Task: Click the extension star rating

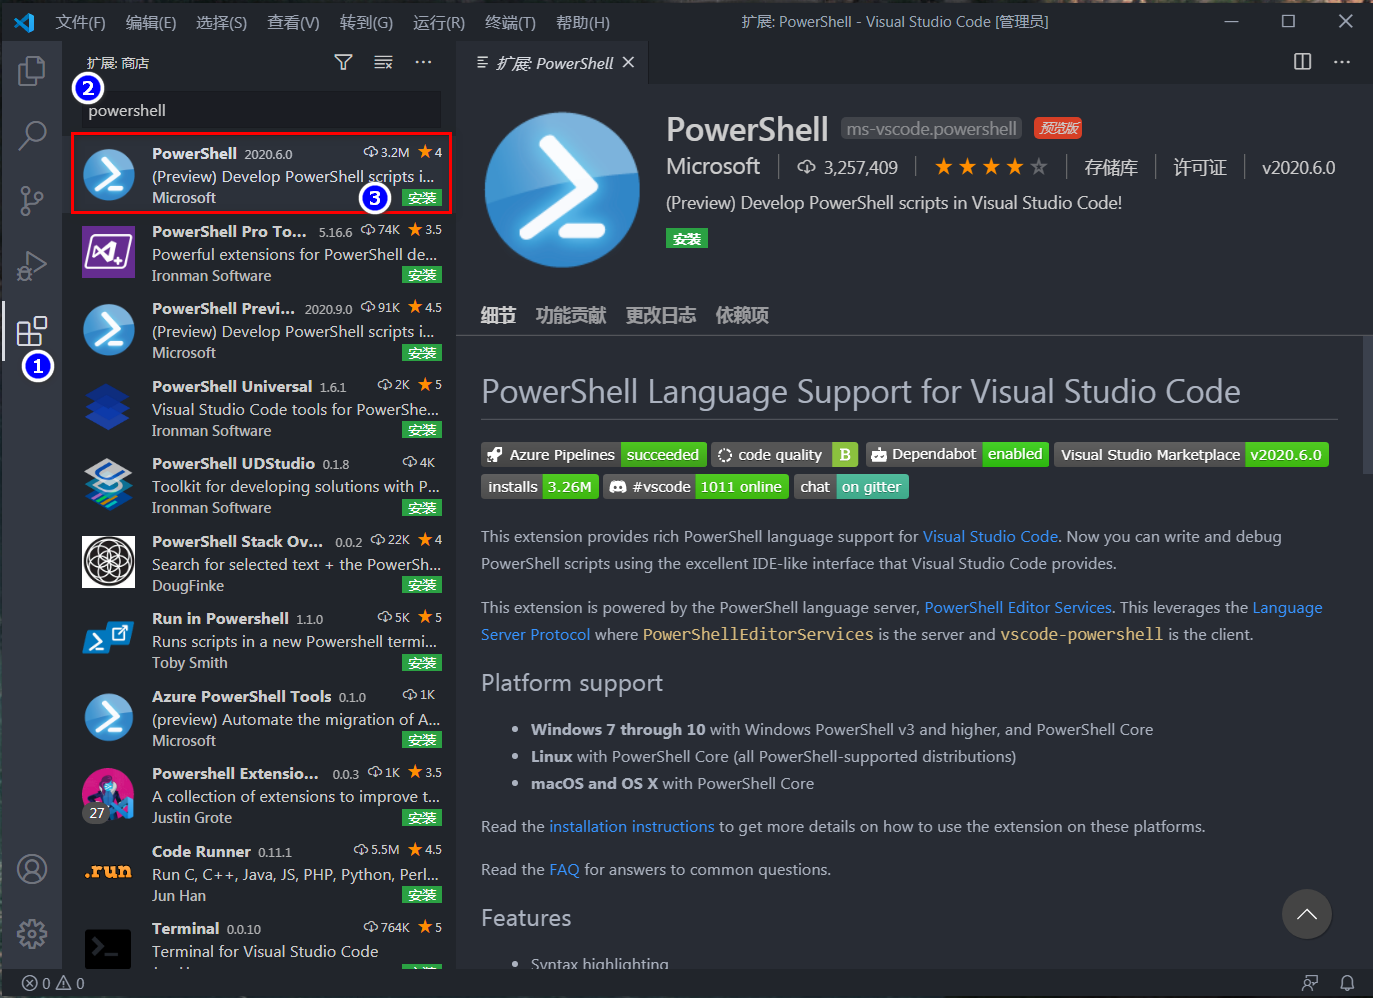Action: [991, 167]
